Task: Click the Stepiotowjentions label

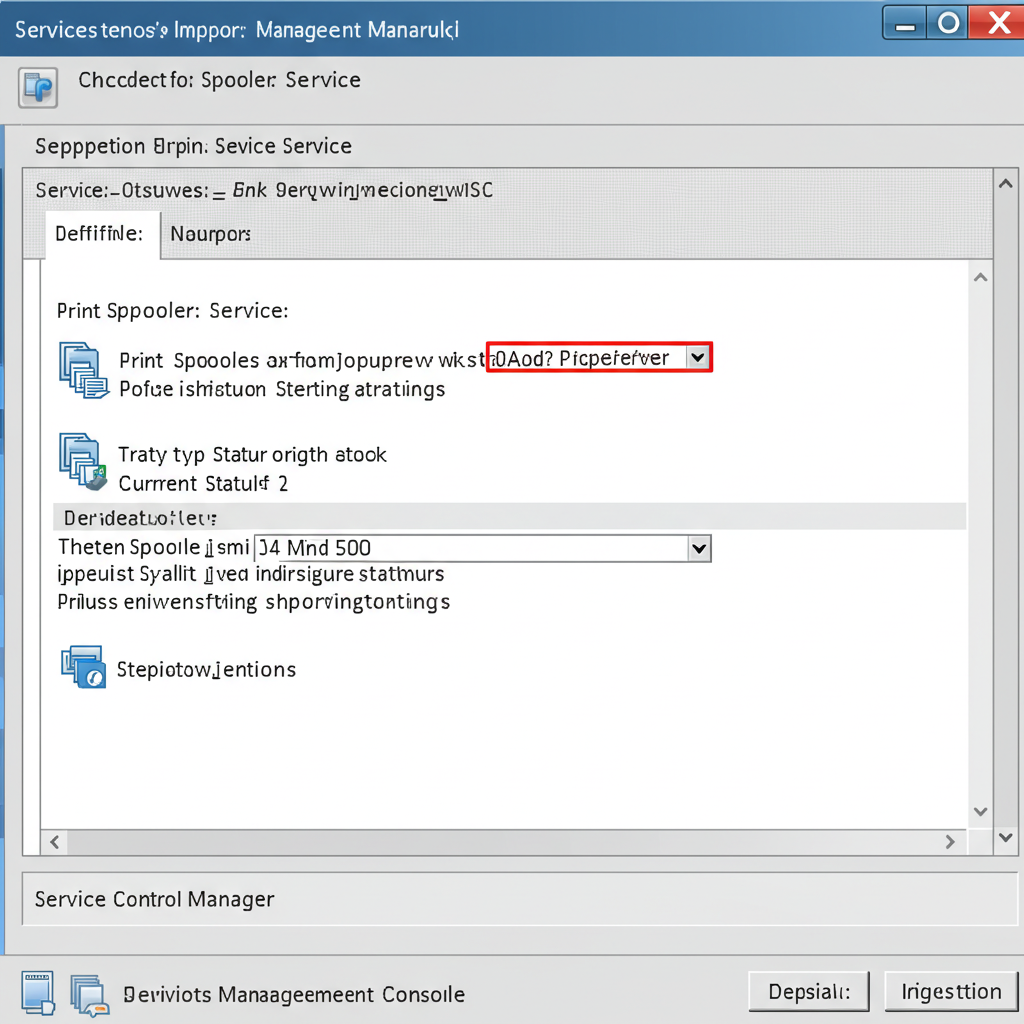Action: (x=206, y=669)
